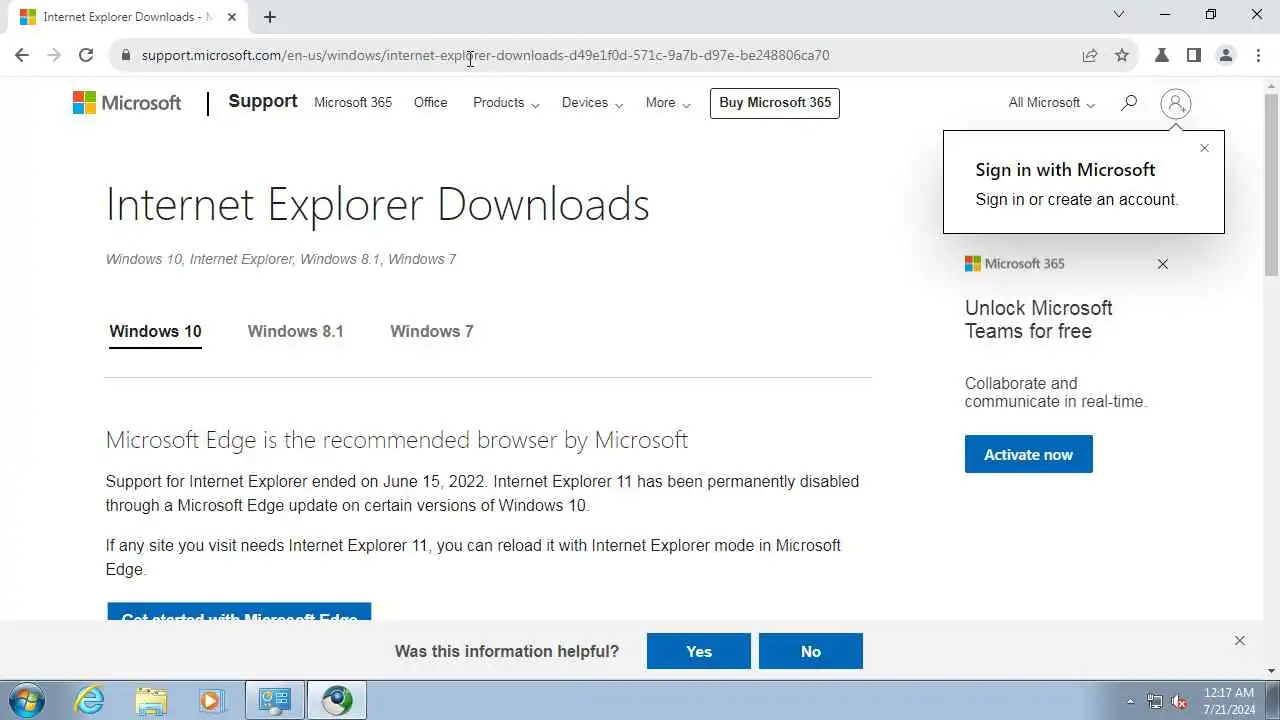This screenshot has height=720, width=1280.
Task: Expand the More menu
Action: click(x=668, y=102)
